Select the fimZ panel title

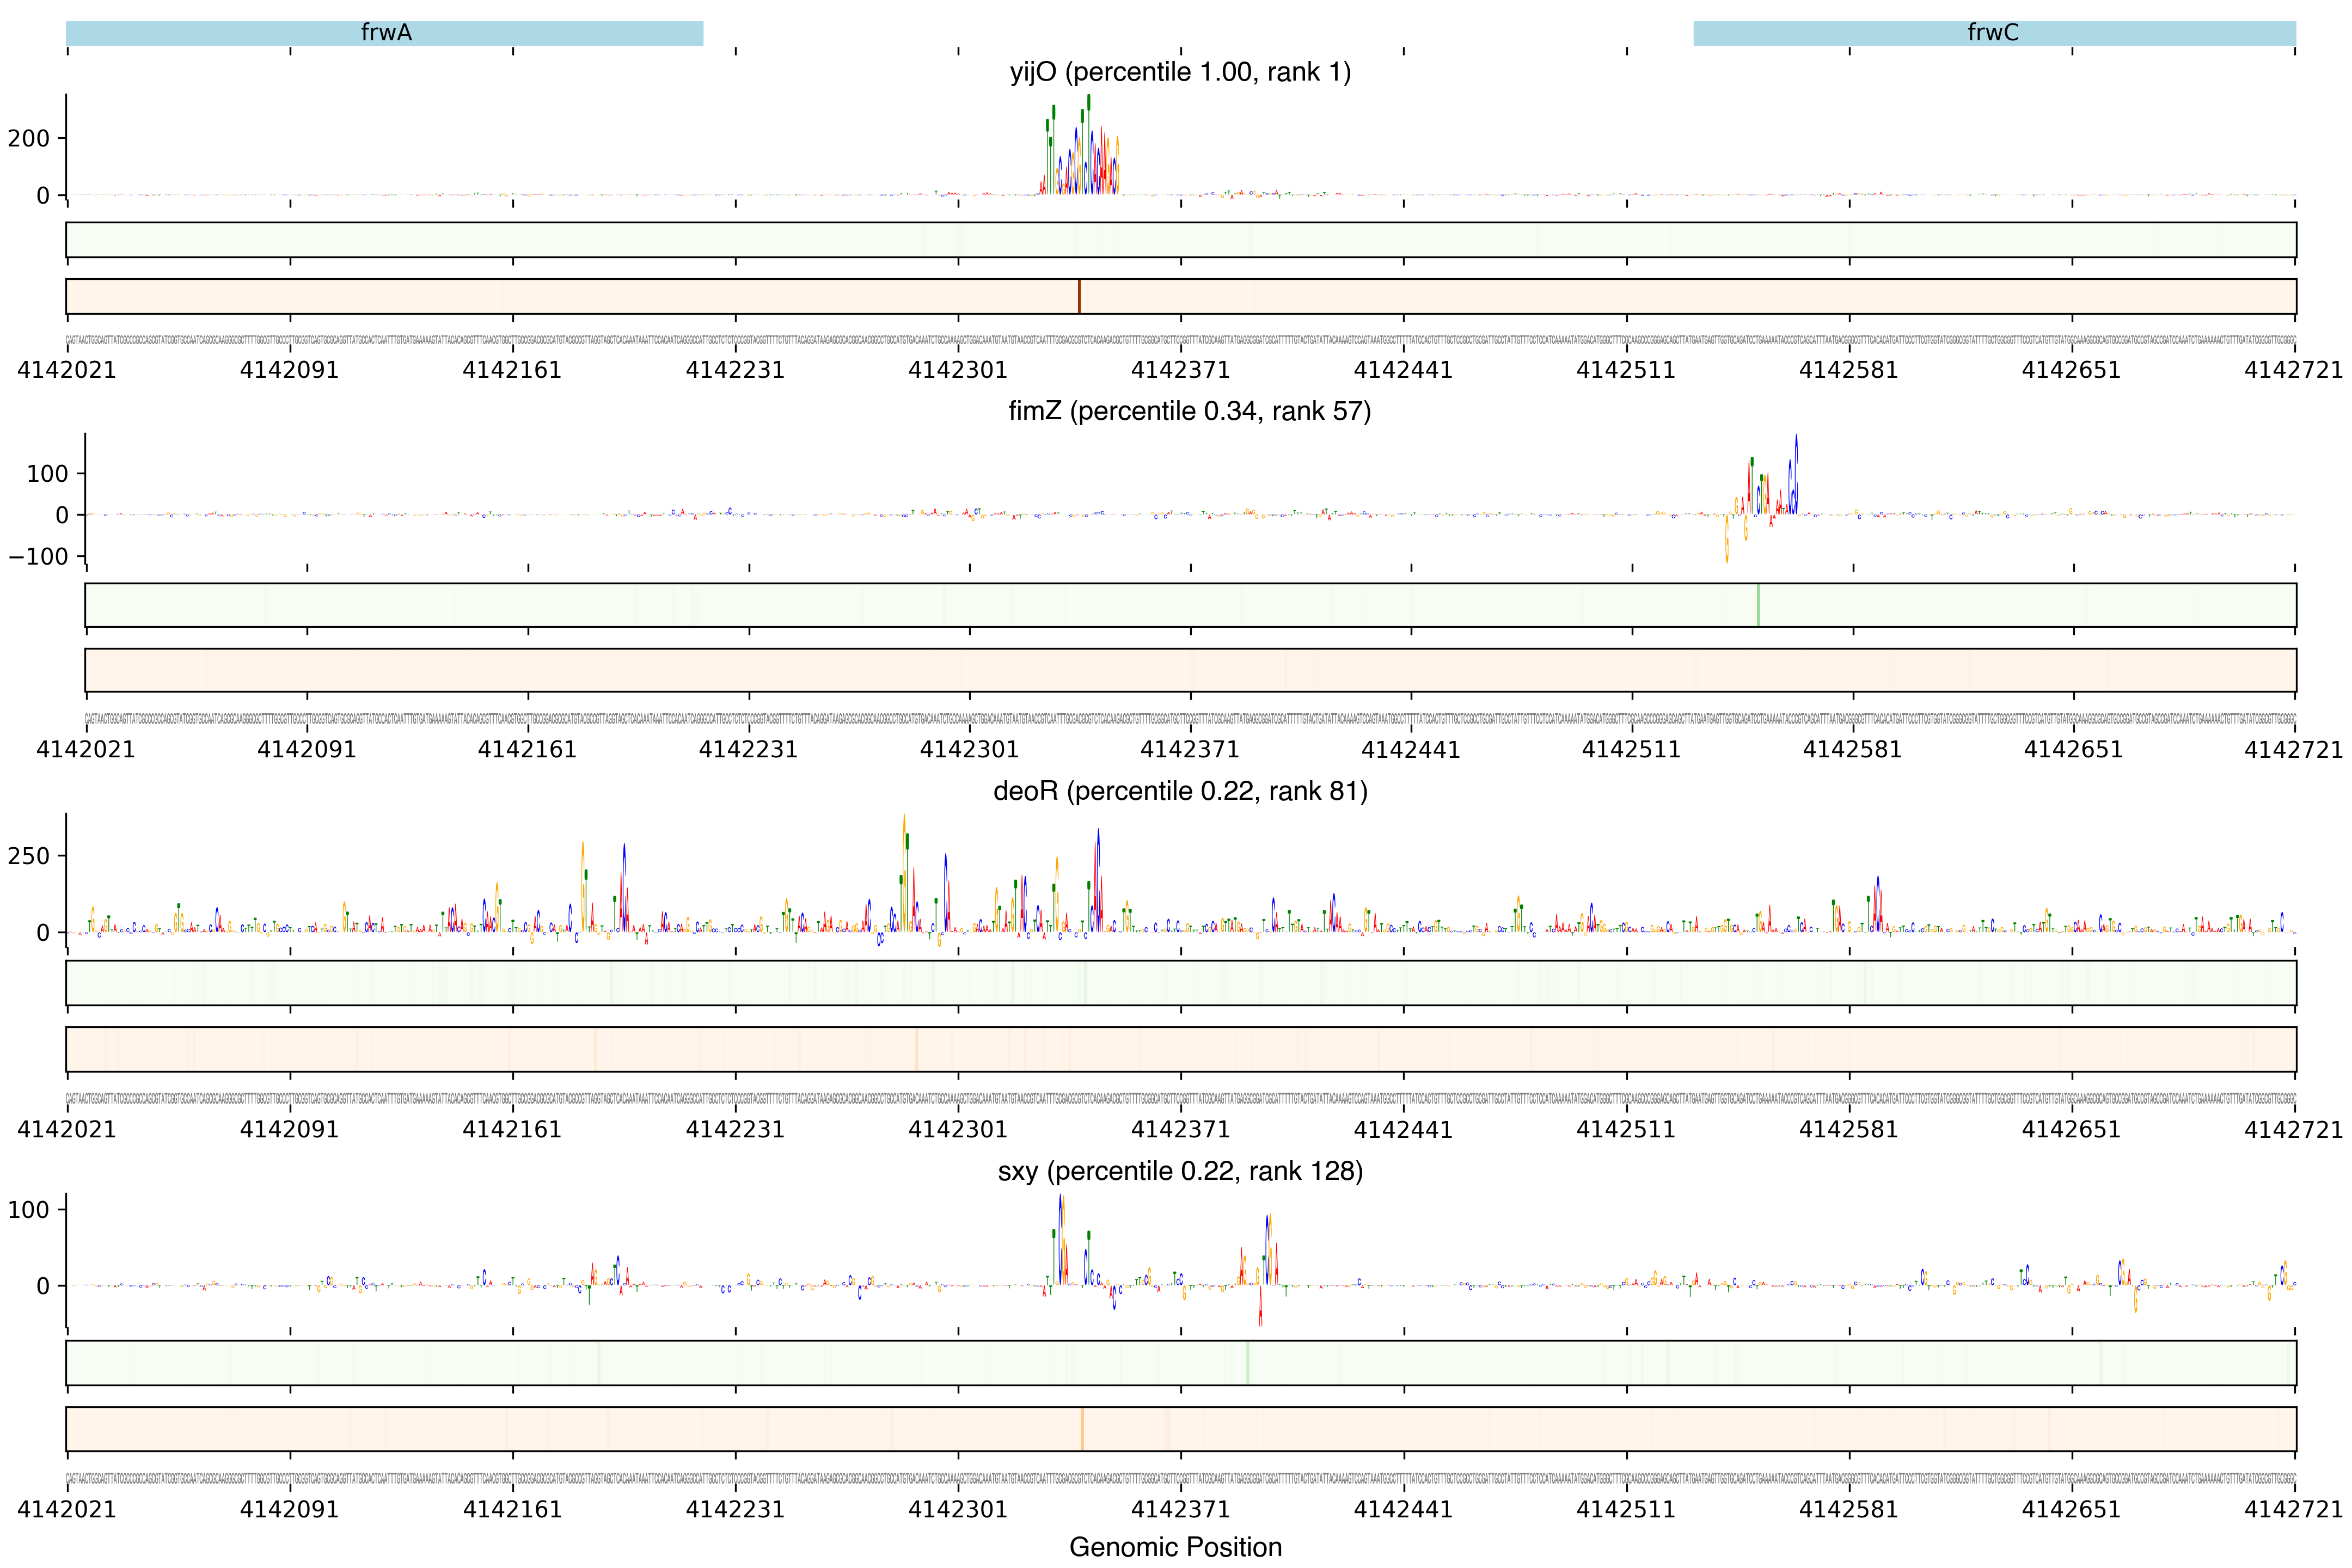click(1190, 411)
